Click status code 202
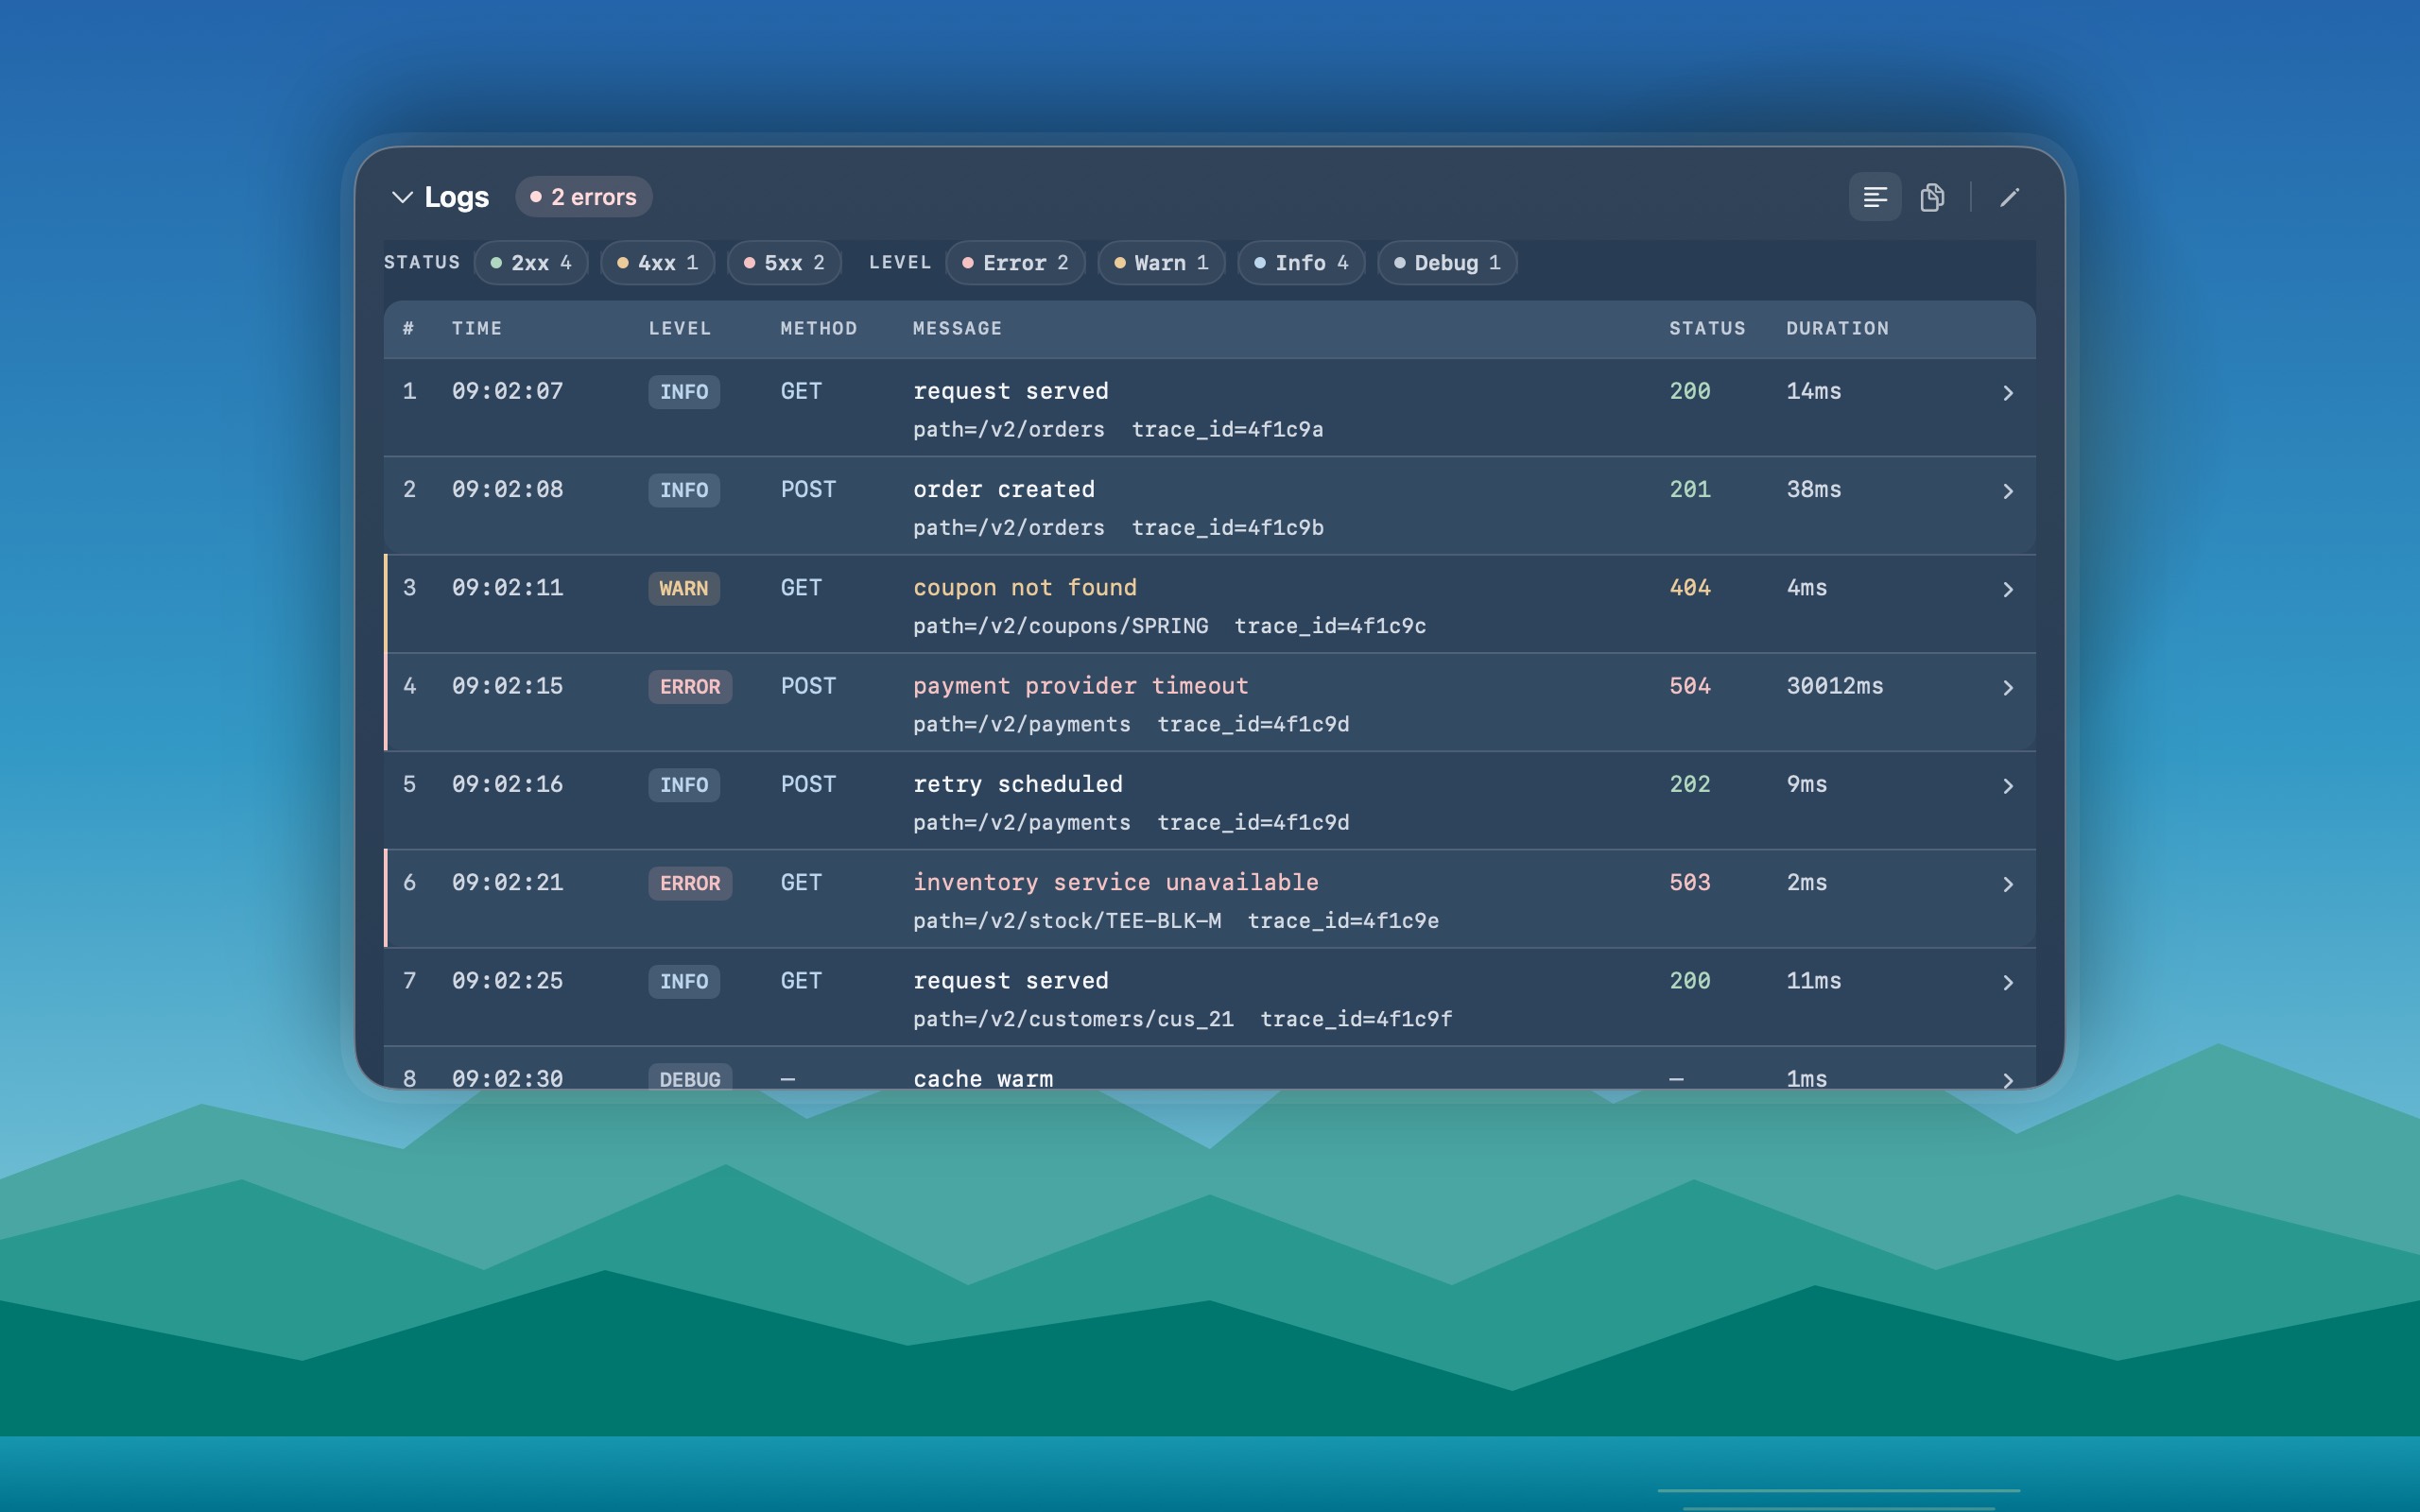The image size is (2420, 1512). (1690, 785)
